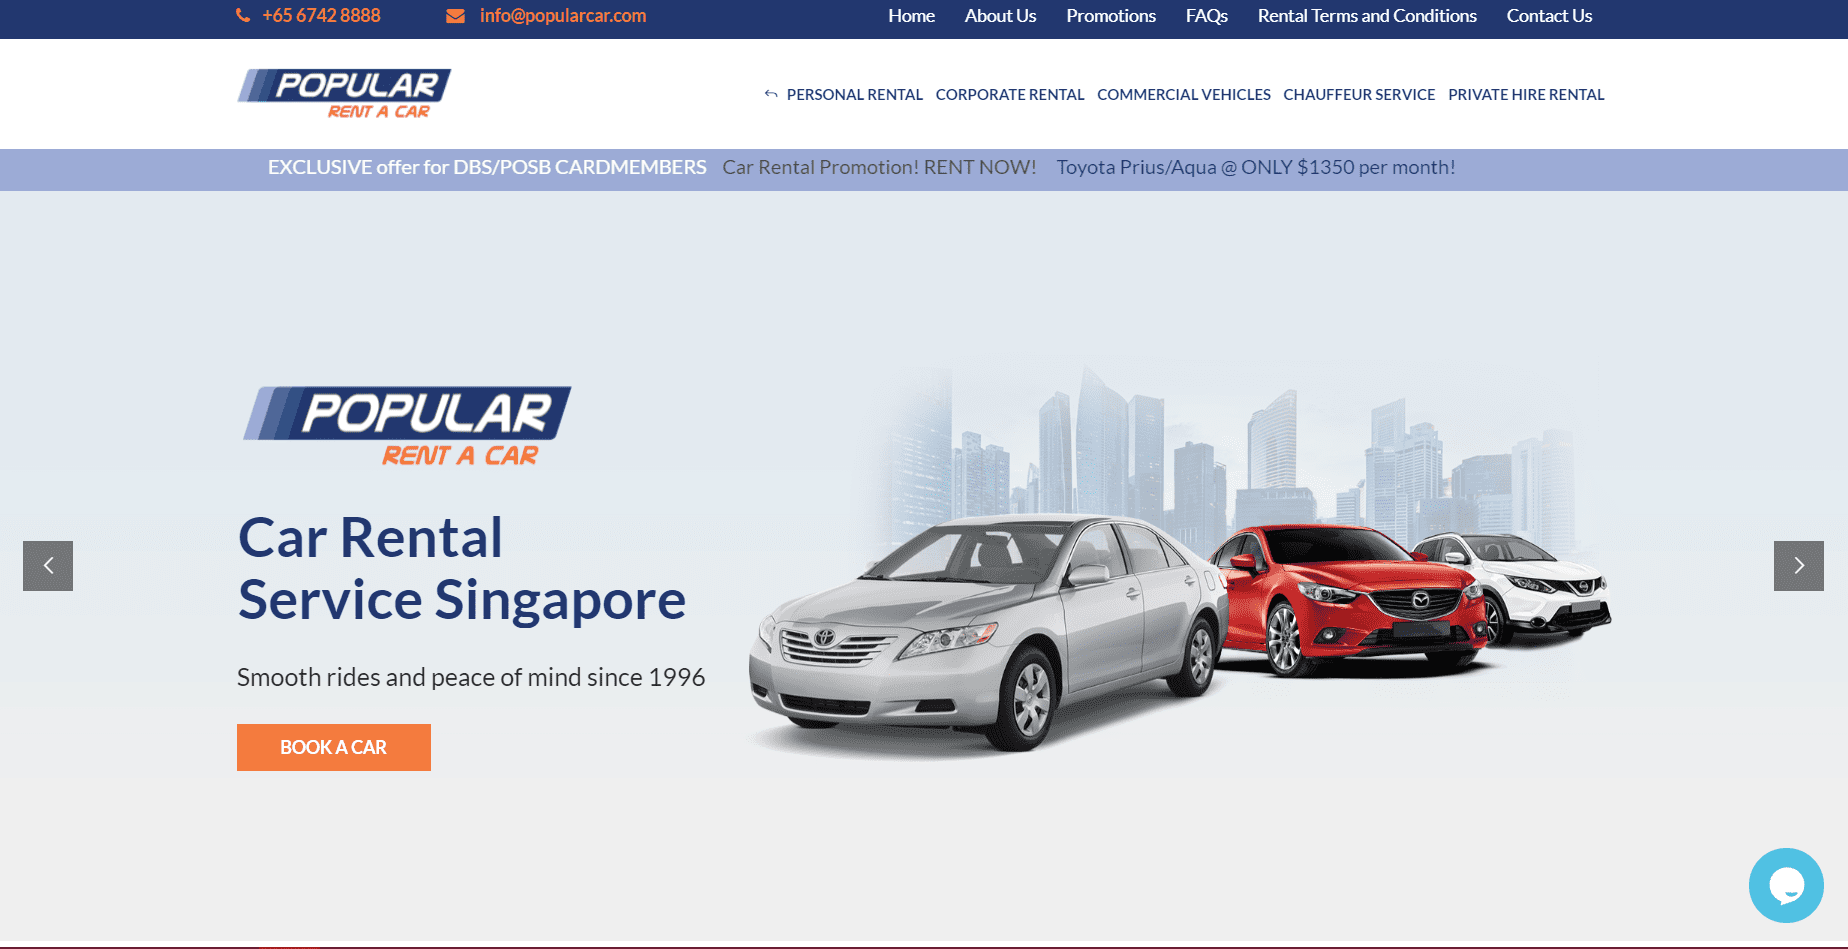Open the About Us page
The width and height of the screenshot is (1848, 949).
point(1000,16)
